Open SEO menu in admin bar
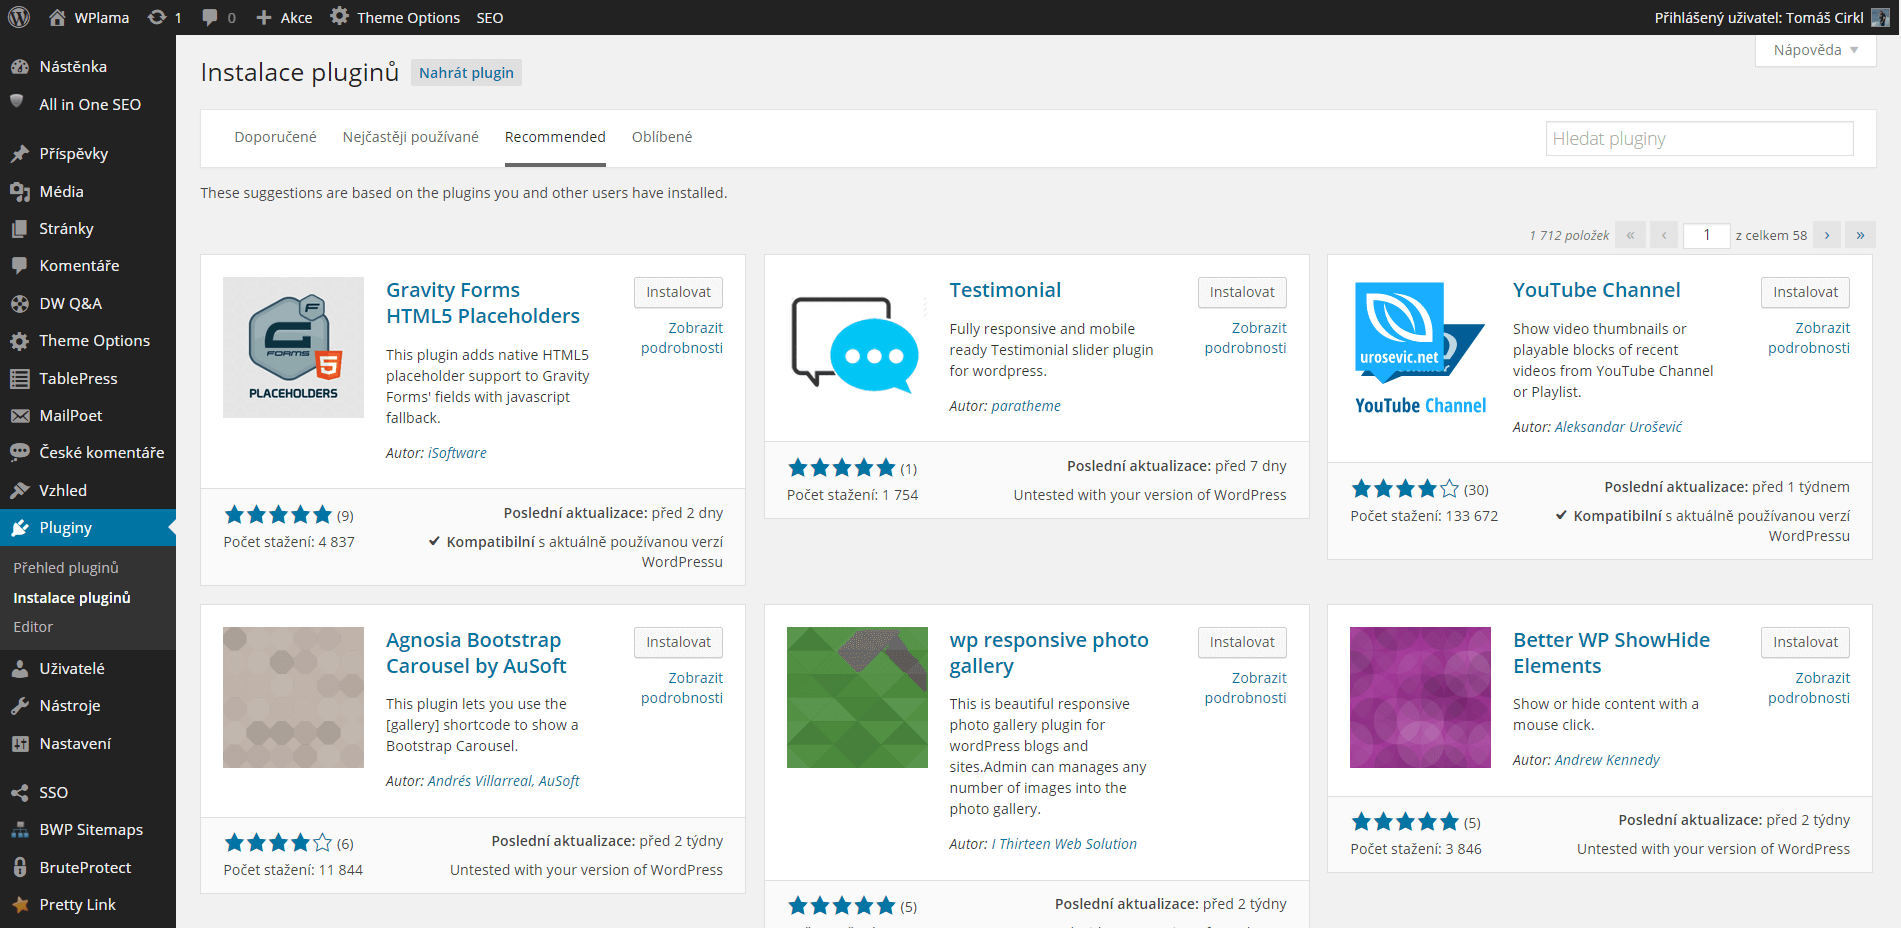 point(490,17)
